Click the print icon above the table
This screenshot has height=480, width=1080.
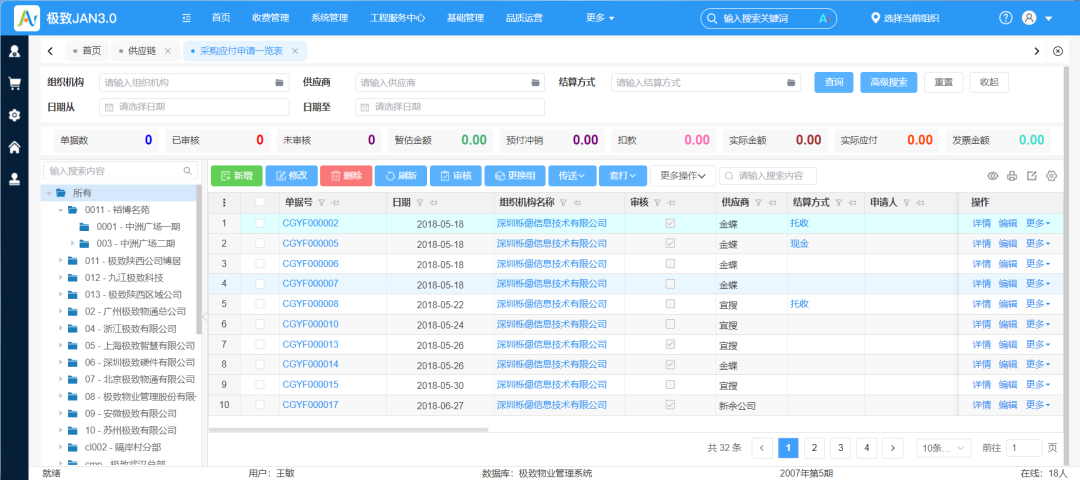point(1012,176)
